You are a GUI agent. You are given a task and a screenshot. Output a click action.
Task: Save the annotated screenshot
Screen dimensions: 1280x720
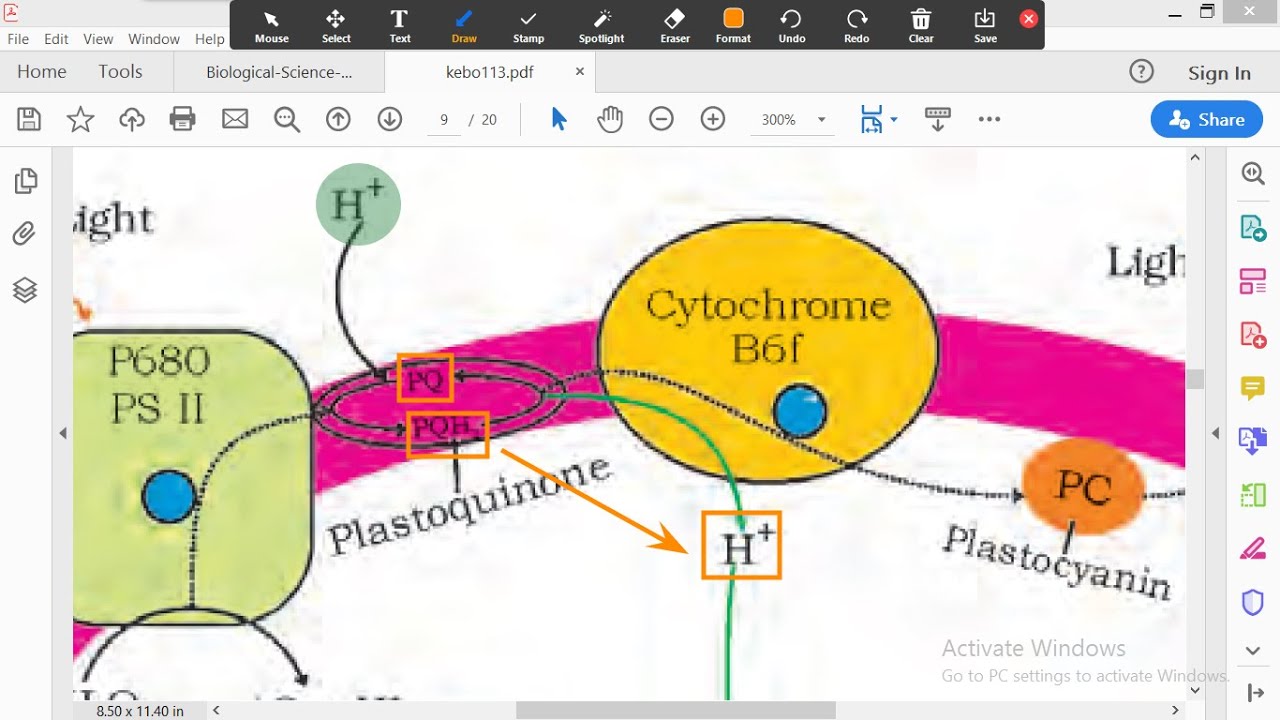(985, 26)
